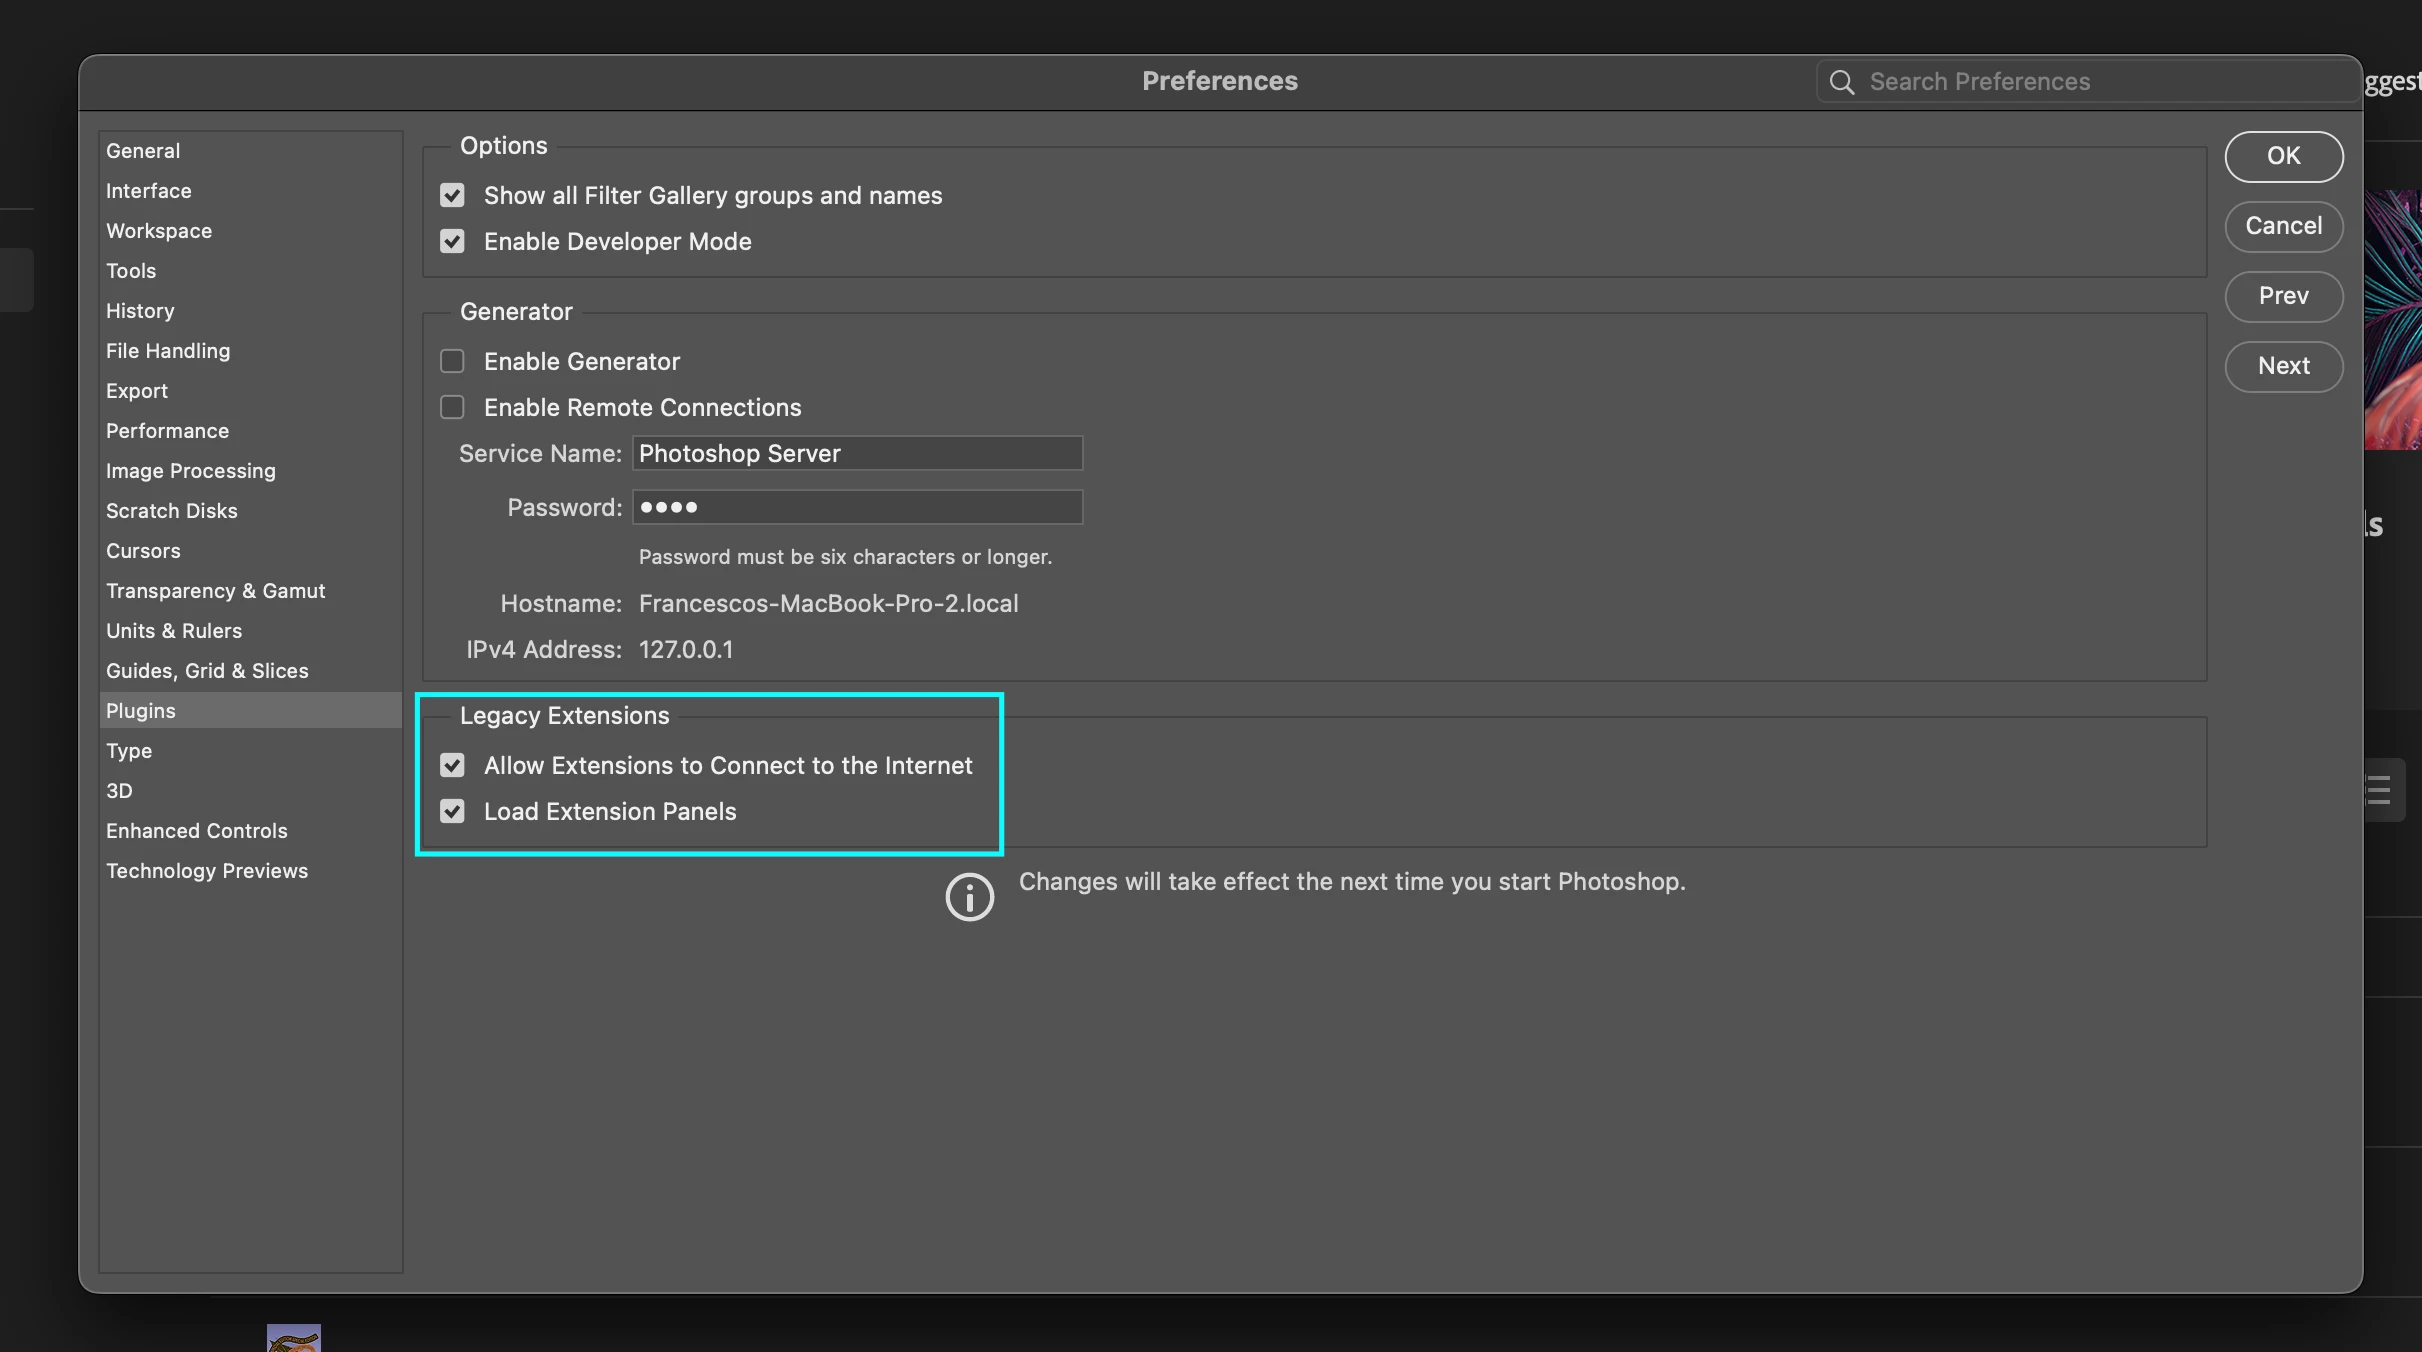Switch to Interface preferences
This screenshot has width=2422, height=1352.
(x=148, y=191)
